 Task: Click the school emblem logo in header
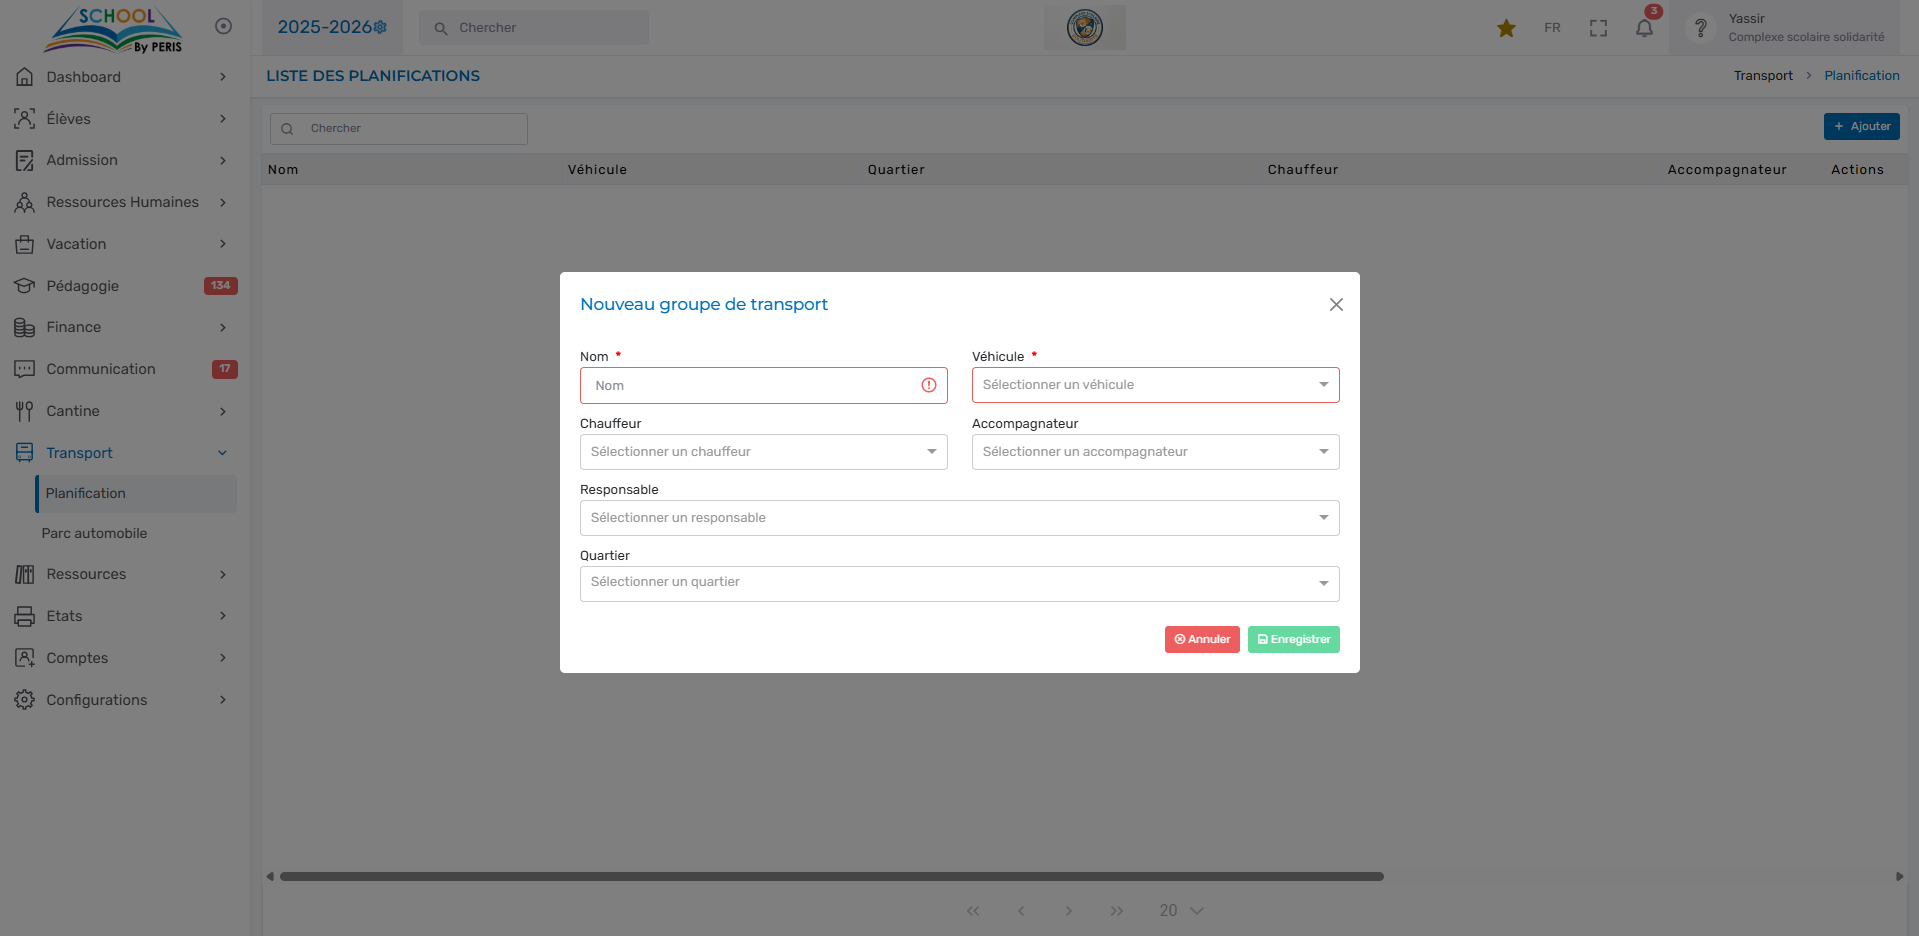coord(1084,27)
